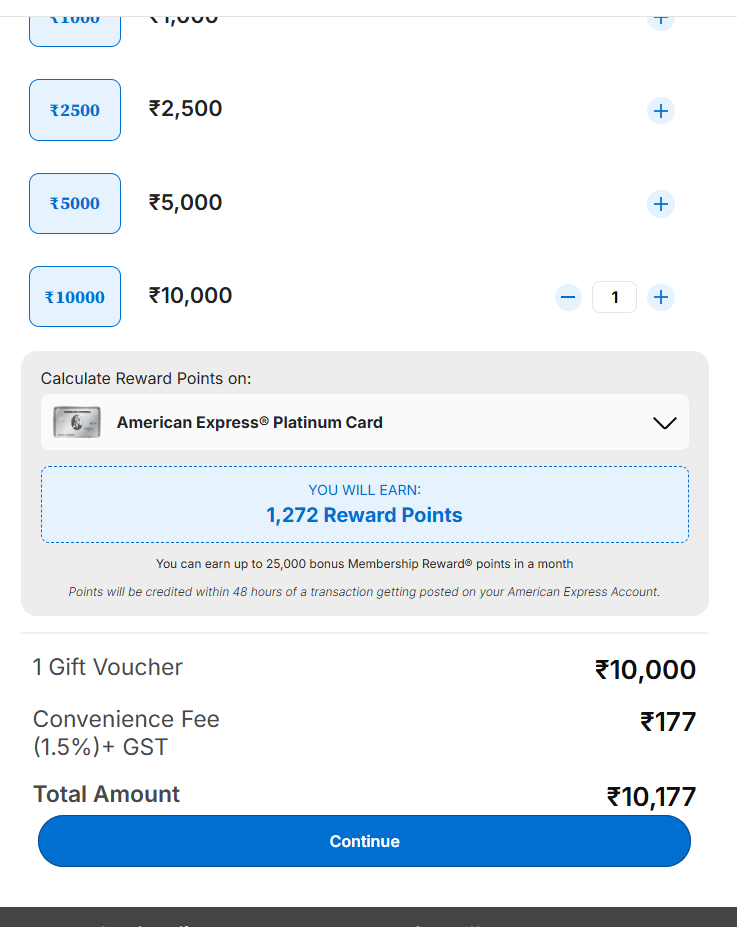737x927 pixels.
Task: Expand the card selector chevron
Action: (664, 422)
